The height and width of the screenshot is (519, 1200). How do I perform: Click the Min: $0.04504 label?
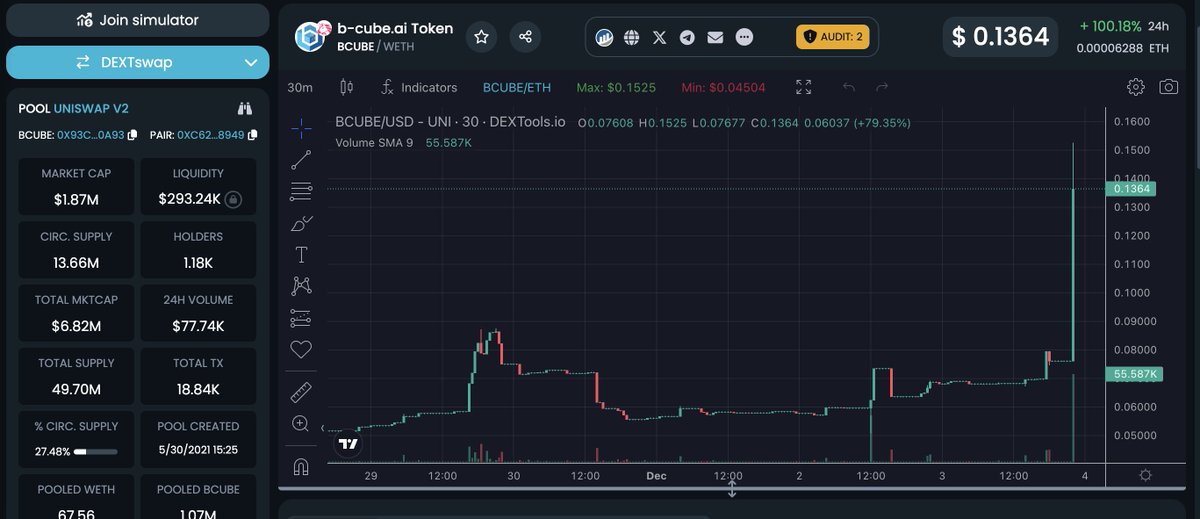click(x=723, y=87)
